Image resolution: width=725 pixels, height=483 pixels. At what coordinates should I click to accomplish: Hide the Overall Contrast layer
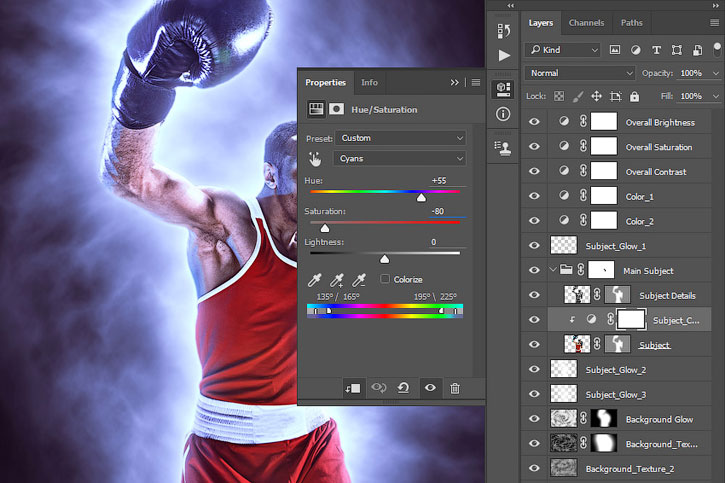coord(534,171)
